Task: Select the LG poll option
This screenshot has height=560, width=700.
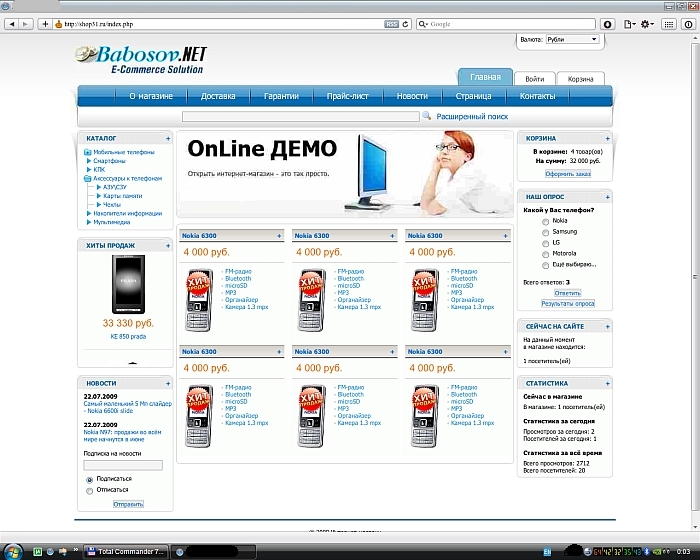Action: [545, 244]
